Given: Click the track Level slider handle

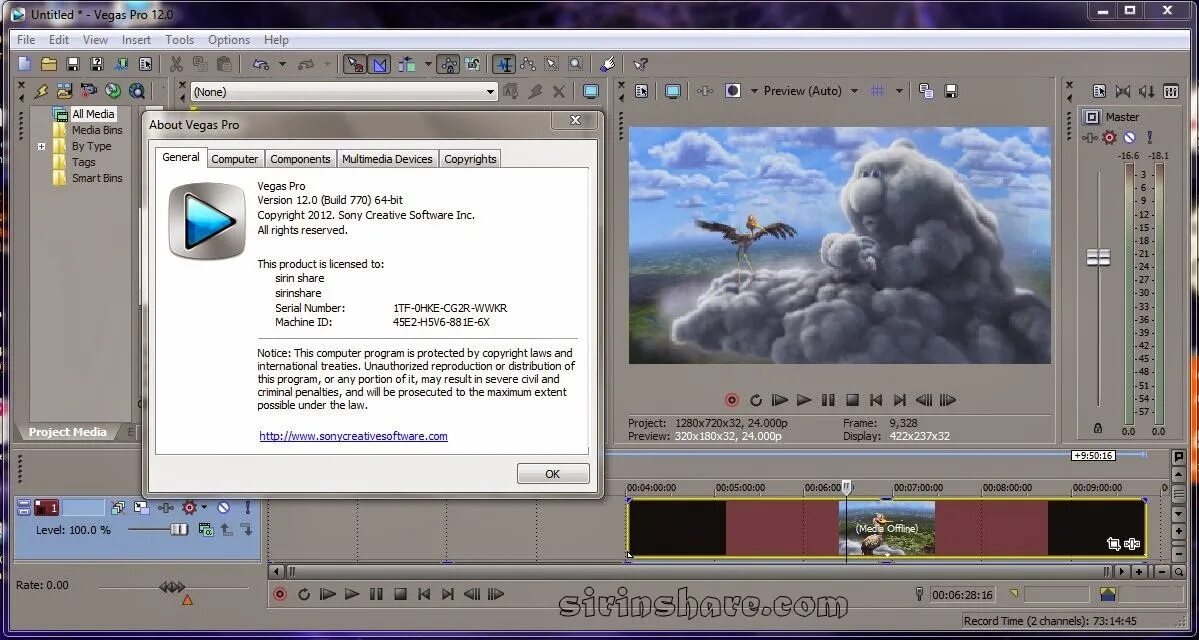Looking at the screenshot, I should pos(179,529).
